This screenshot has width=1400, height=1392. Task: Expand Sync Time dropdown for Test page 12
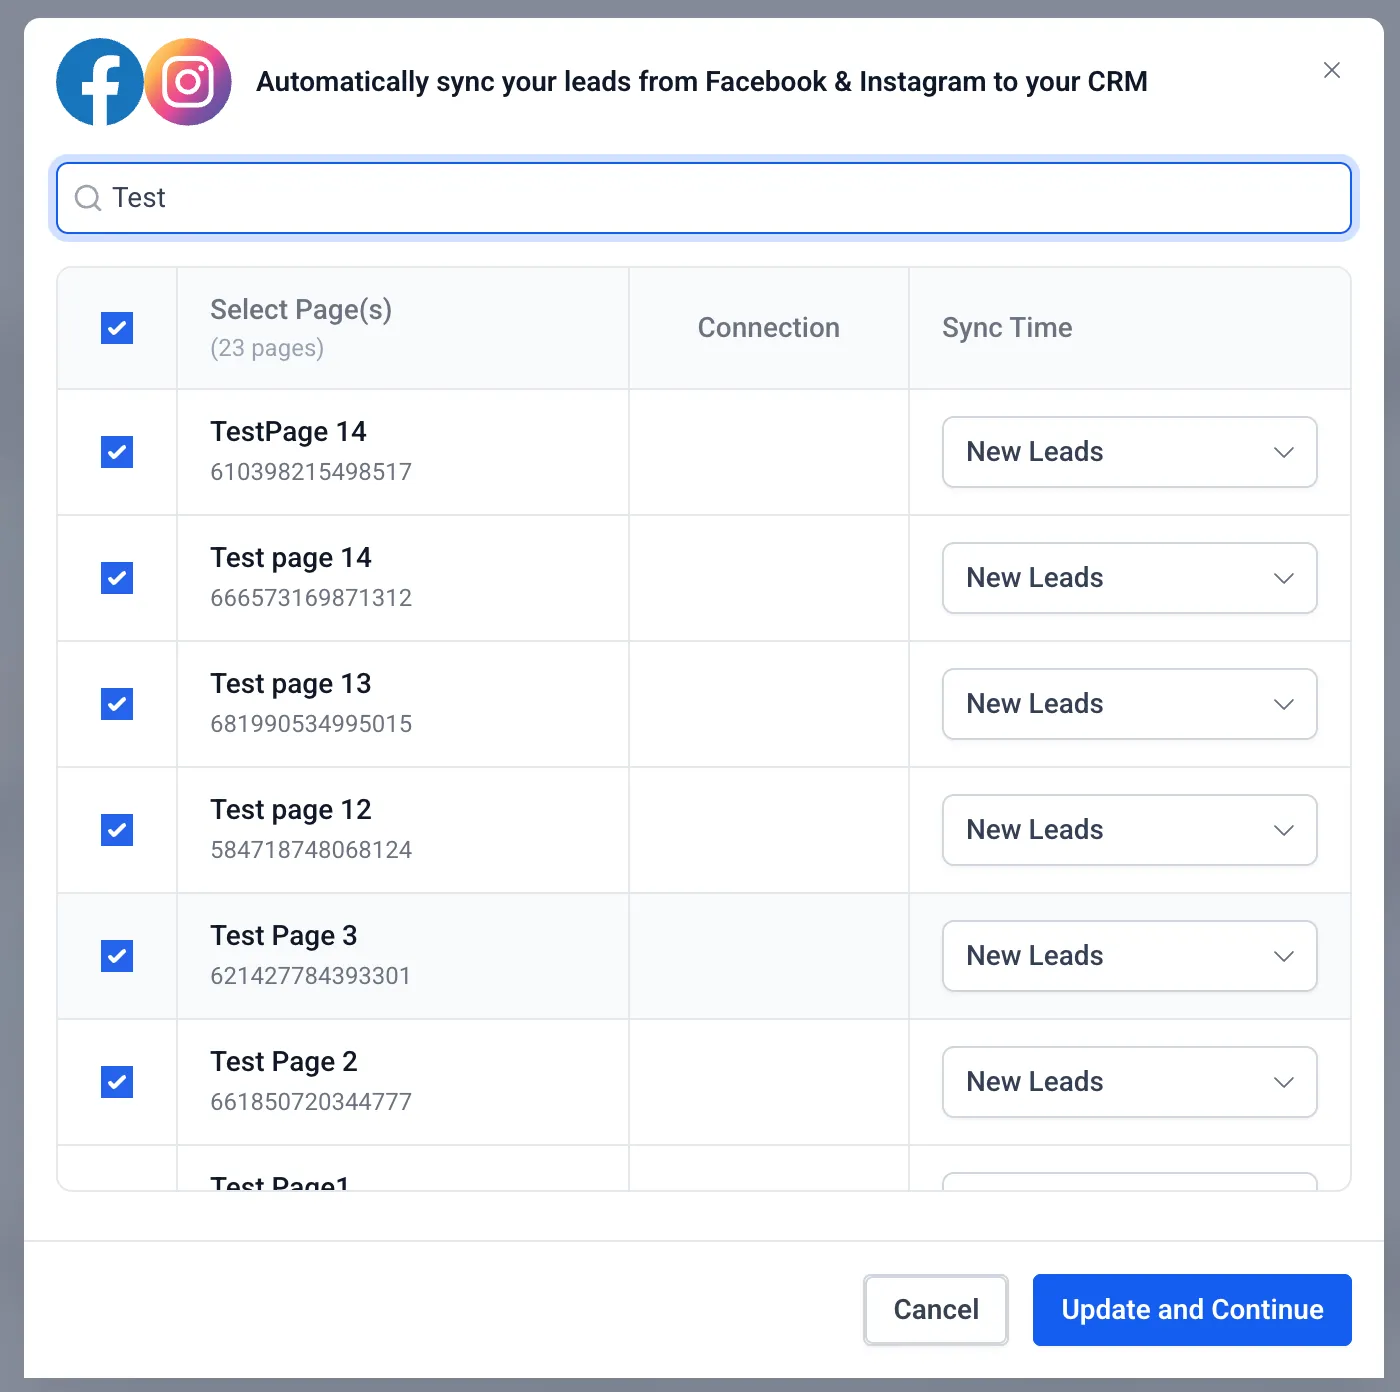[x=1128, y=830]
